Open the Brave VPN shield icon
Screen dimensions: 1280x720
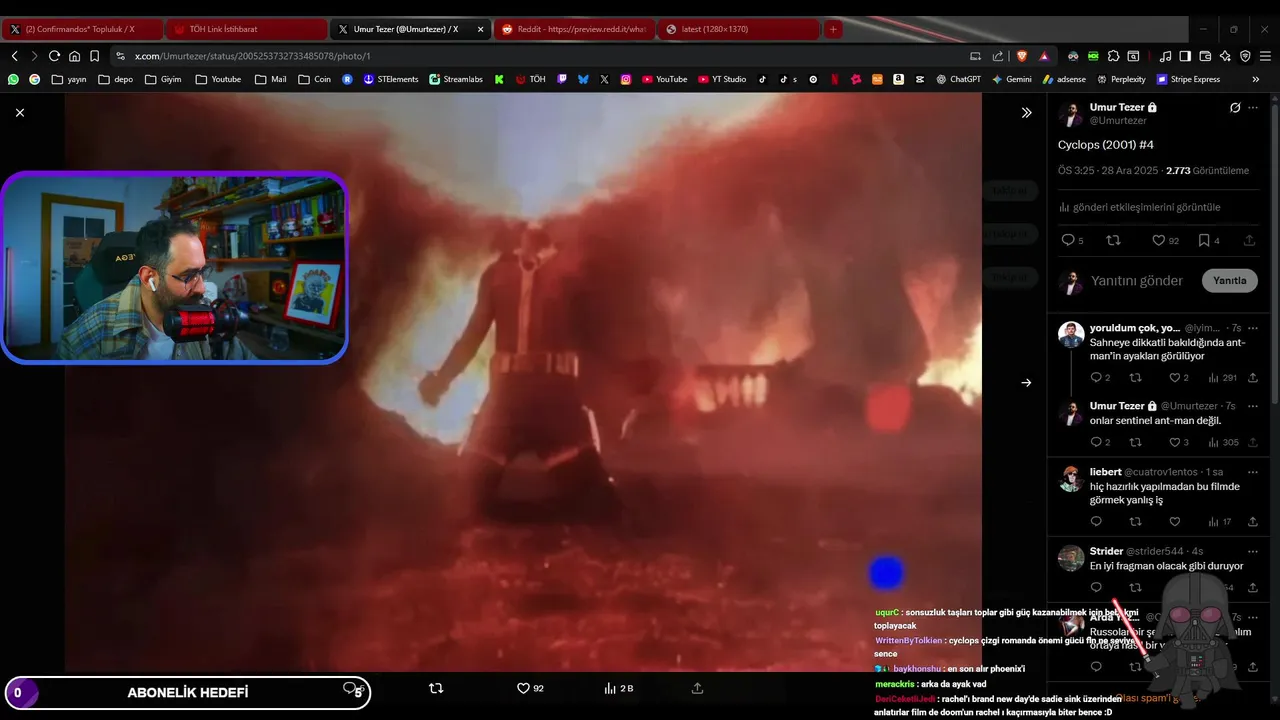[1245, 56]
